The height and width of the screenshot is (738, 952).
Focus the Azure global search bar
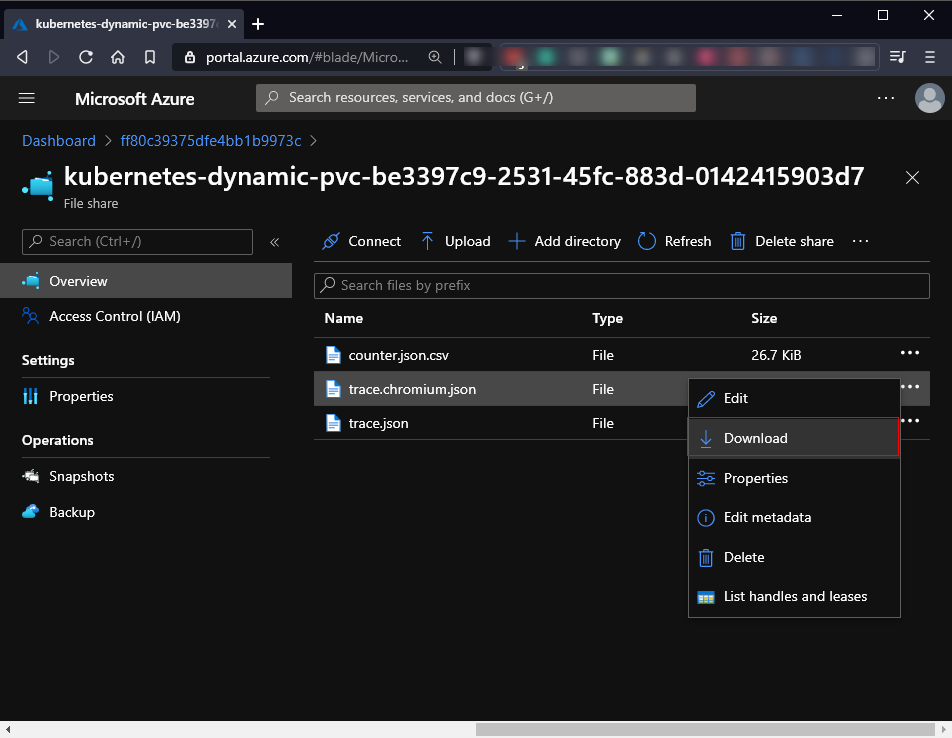[x=476, y=98]
